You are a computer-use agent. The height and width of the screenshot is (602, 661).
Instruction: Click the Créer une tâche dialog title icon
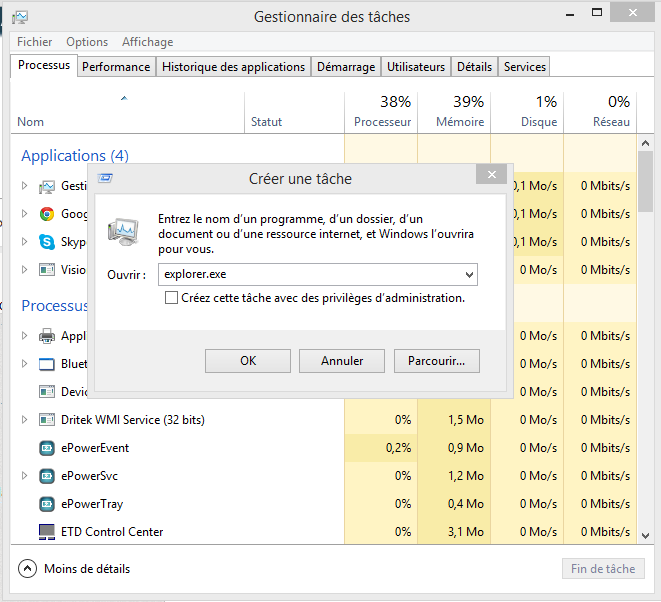(x=105, y=178)
